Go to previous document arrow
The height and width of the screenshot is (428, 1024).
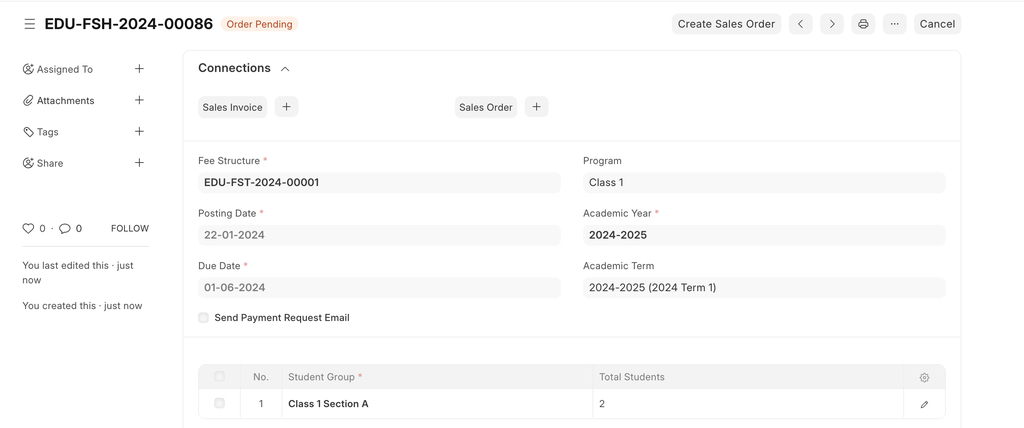pyautogui.click(x=800, y=24)
